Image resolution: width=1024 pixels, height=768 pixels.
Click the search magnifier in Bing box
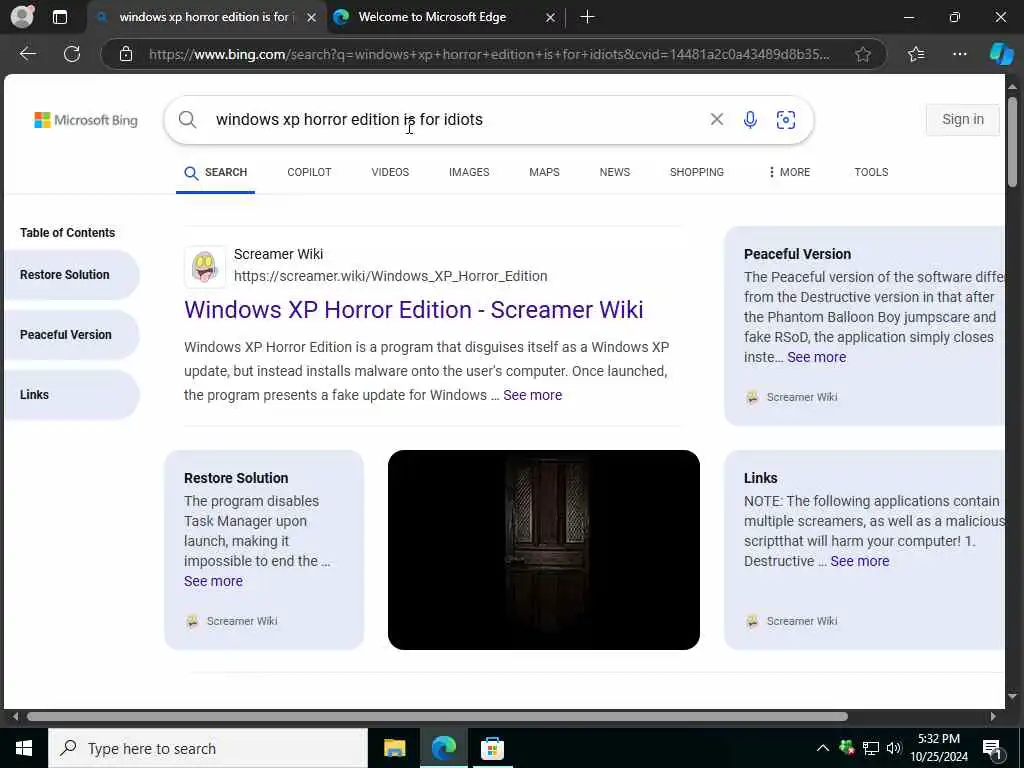[187, 120]
